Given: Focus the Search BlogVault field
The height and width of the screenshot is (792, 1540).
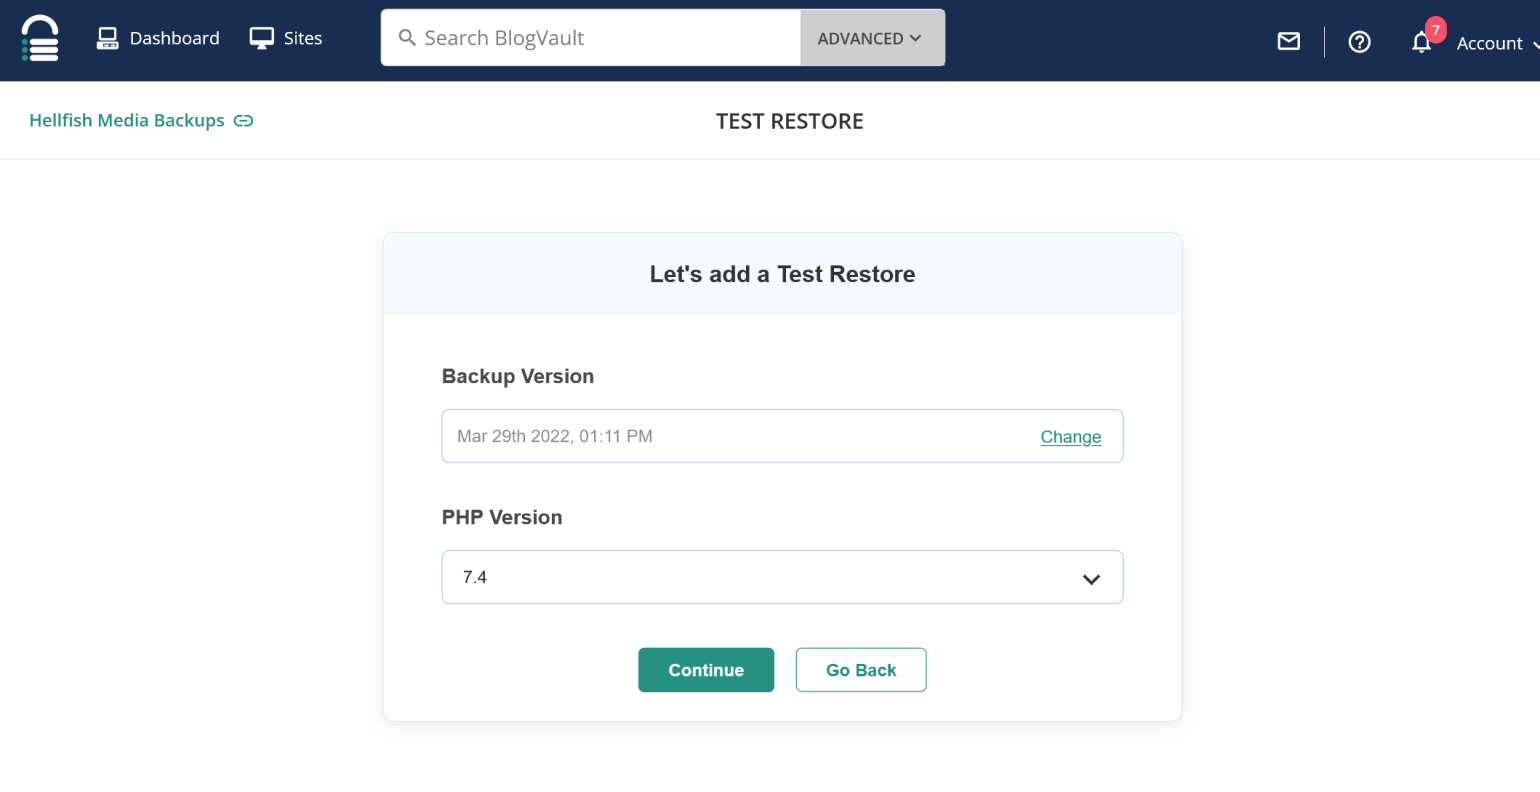Looking at the screenshot, I should [x=591, y=38].
